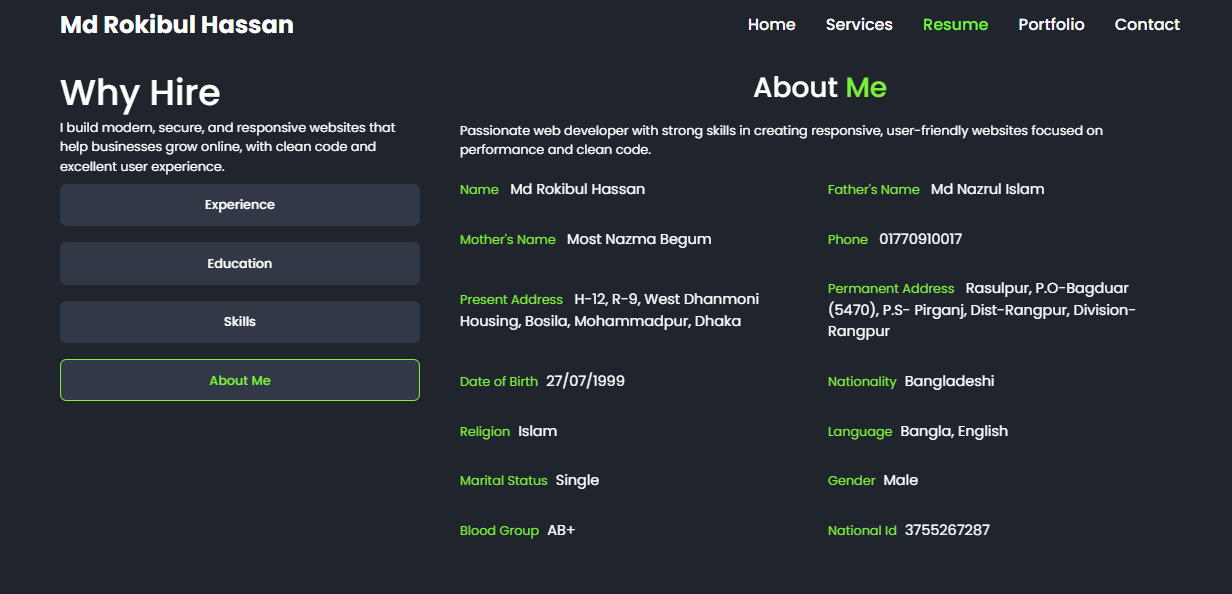Image resolution: width=1232 pixels, height=594 pixels.
Task: Click the highlighted About Me button
Action: pos(239,380)
